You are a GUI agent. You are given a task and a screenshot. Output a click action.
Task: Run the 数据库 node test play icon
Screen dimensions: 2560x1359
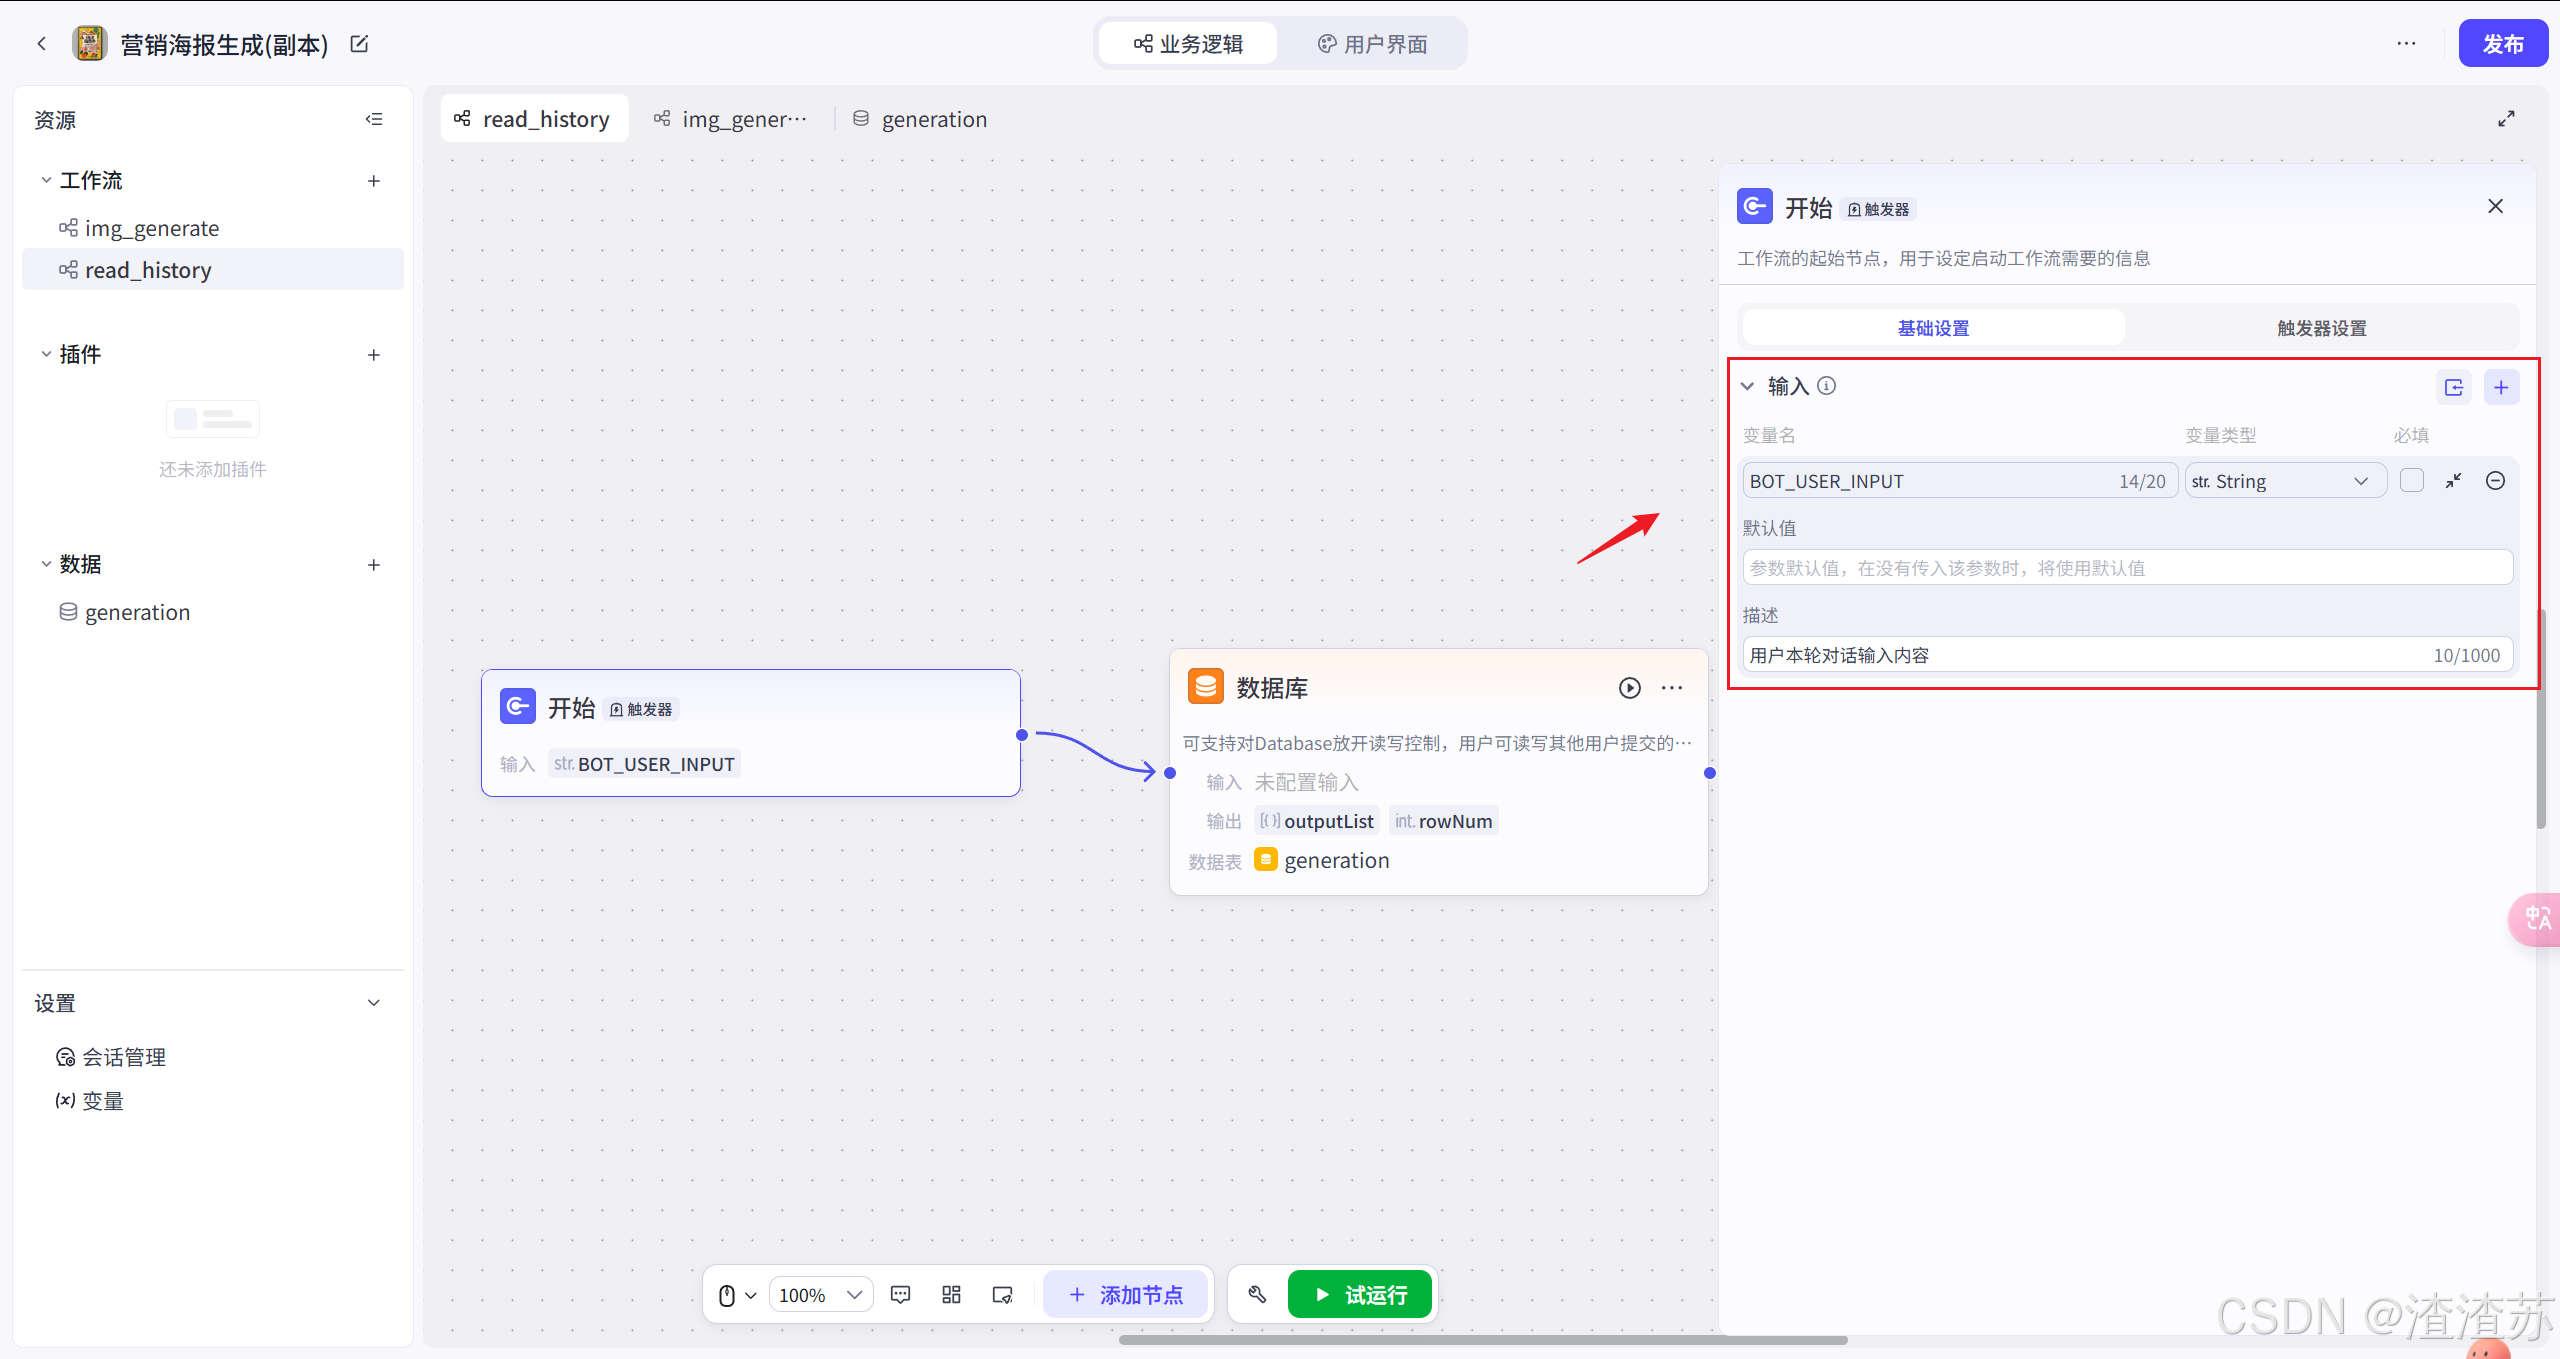1629,688
